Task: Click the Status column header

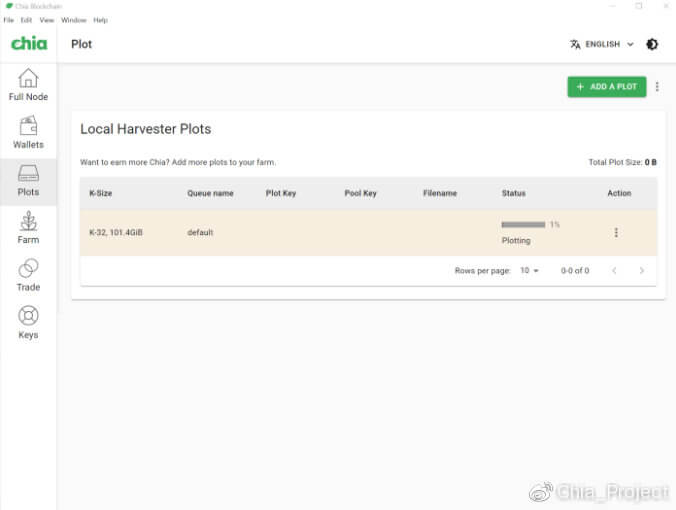Action: (x=513, y=193)
